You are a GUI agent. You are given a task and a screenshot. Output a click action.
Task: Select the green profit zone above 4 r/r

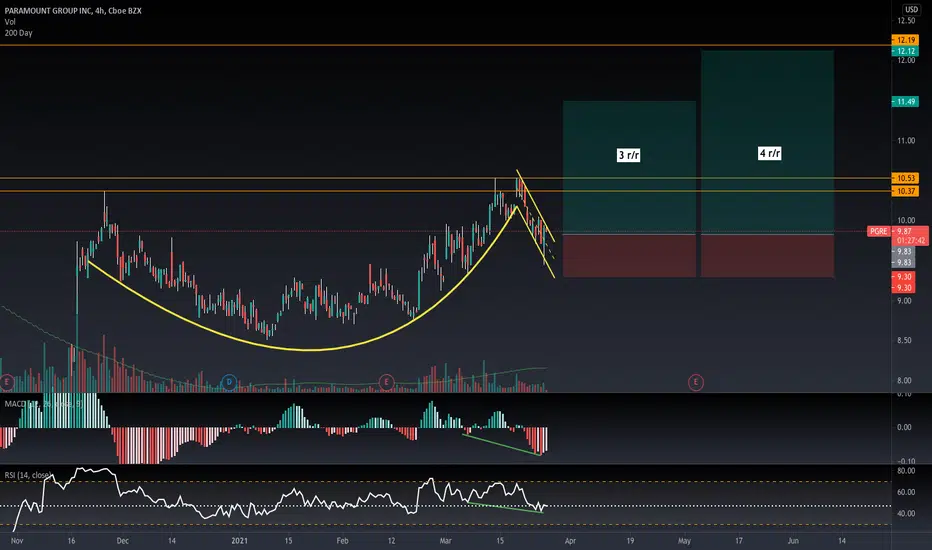click(767, 143)
